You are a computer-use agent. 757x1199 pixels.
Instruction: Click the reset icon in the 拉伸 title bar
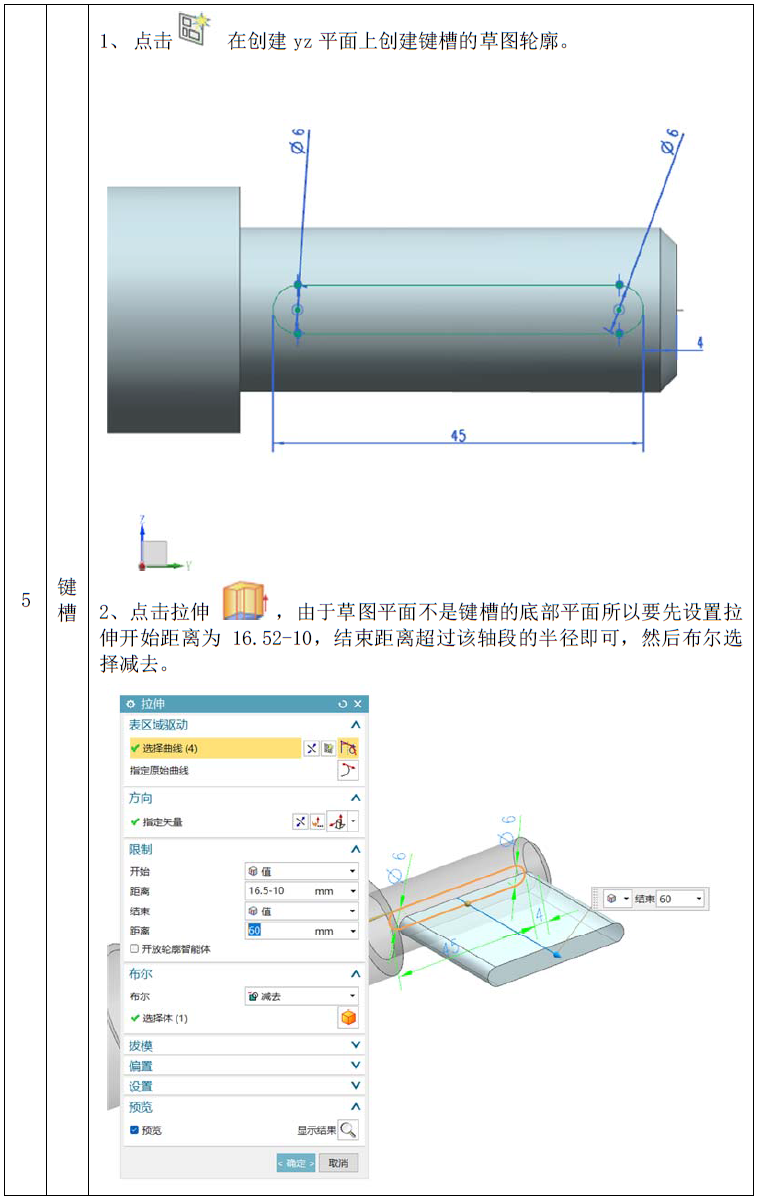coord(343,703)
